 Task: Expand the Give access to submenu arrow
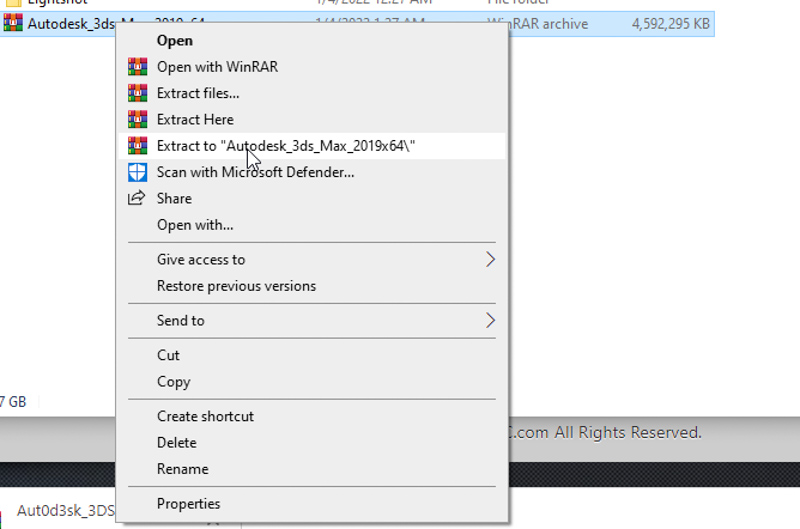(490, 259)
